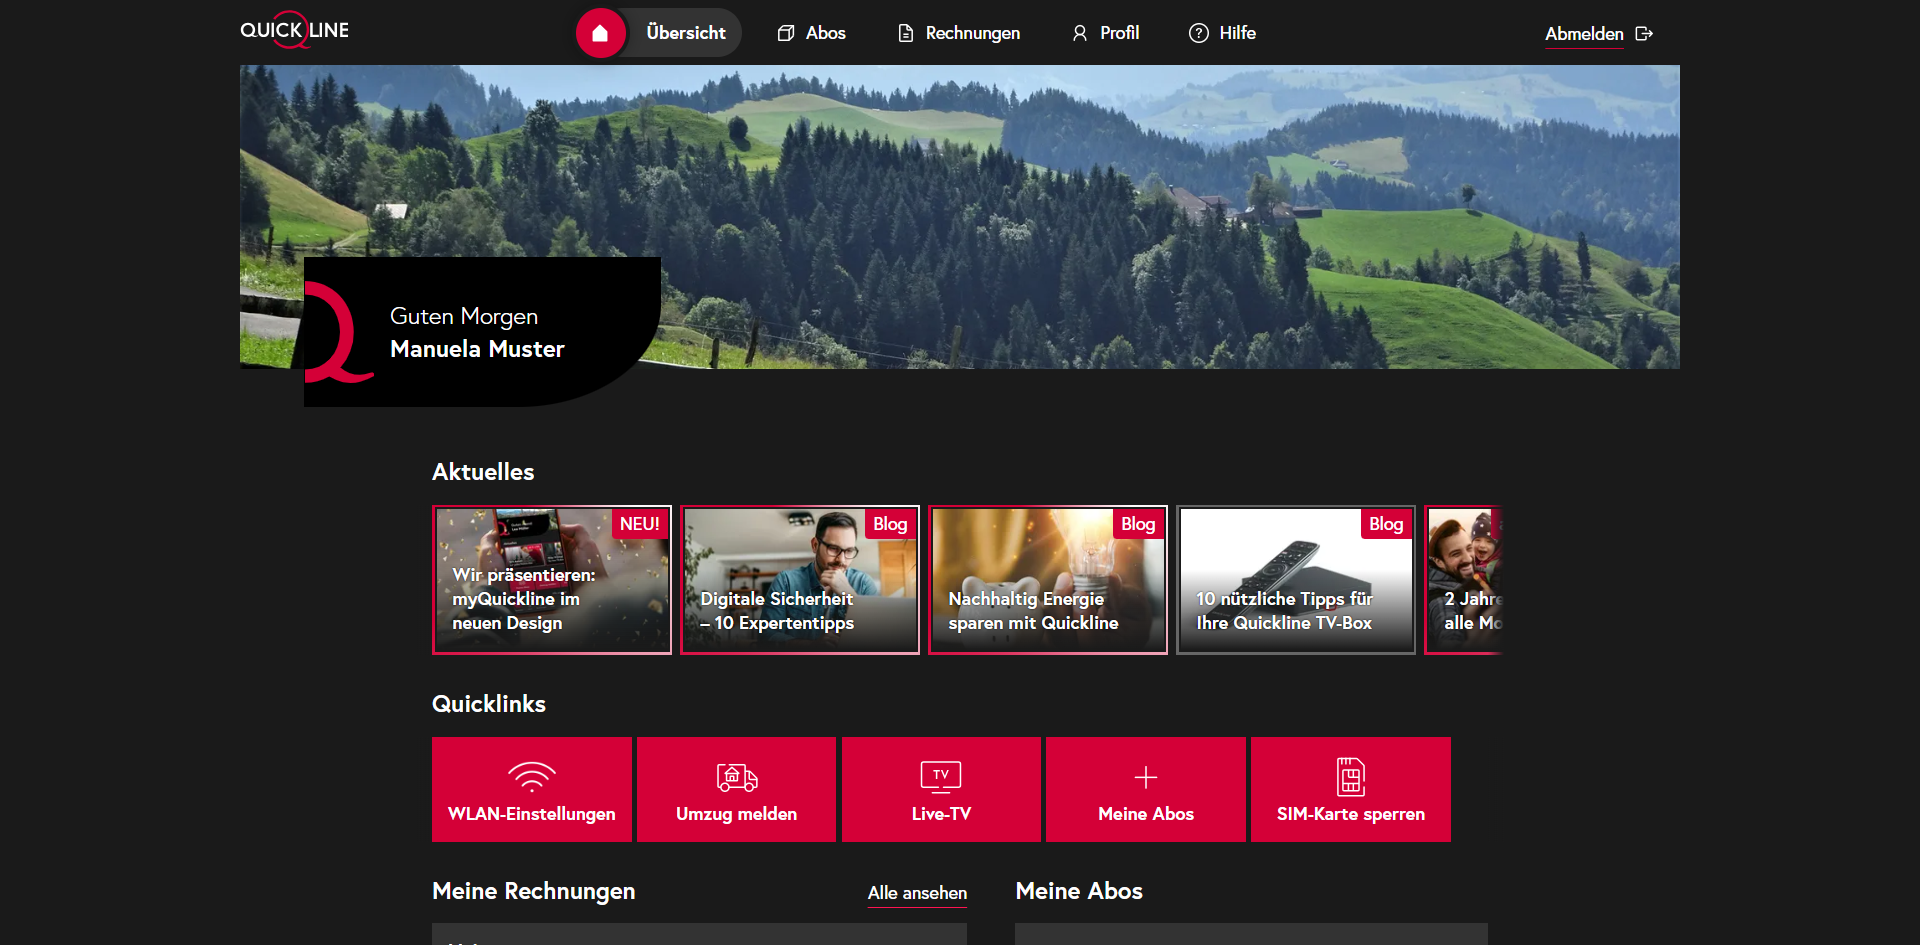
Task: Click the Alle ansehen link
Action: (917, 893)
